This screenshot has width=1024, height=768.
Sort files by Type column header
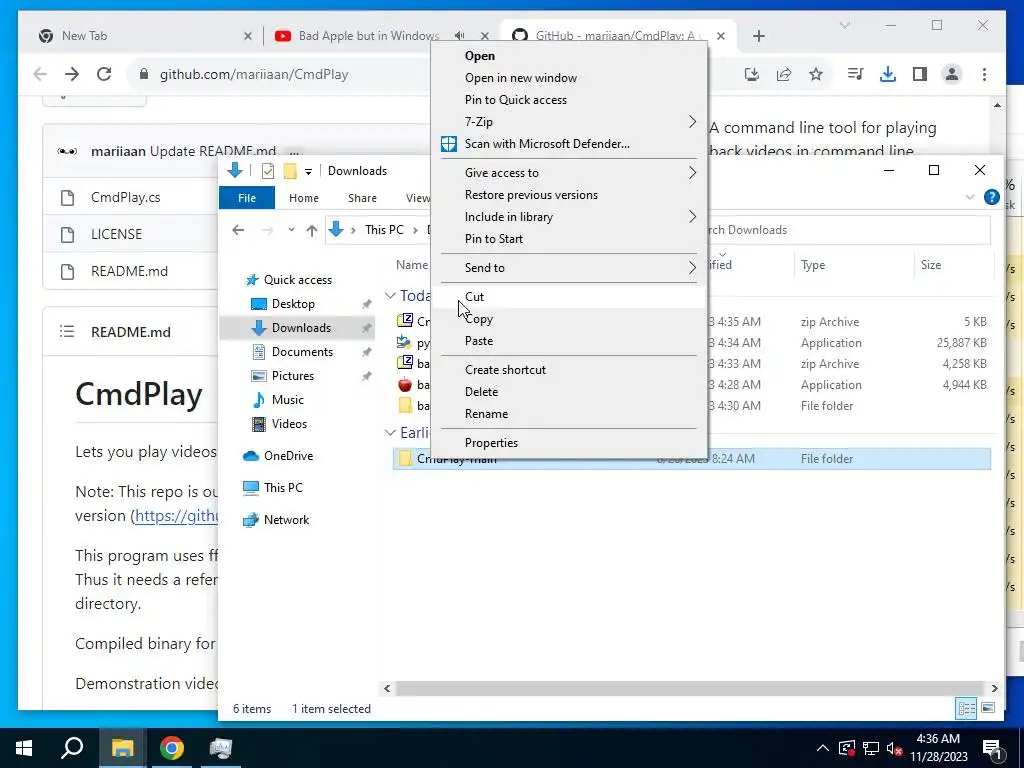853,265
